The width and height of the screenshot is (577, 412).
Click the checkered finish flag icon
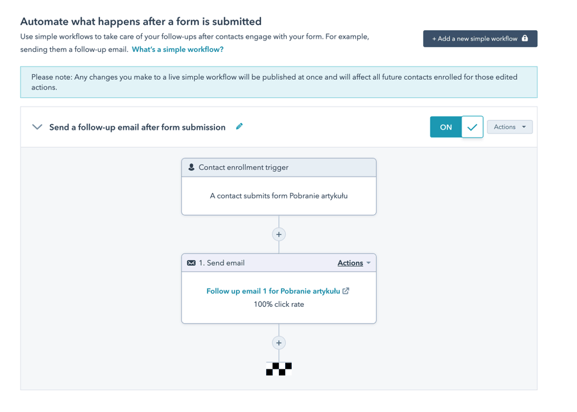tap(279, 369)
